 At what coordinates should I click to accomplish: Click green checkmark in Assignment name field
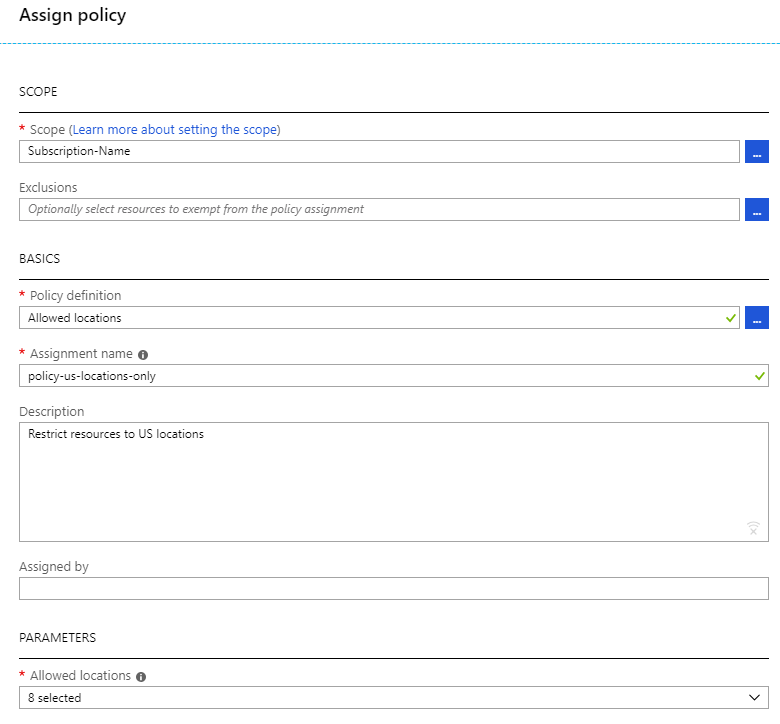pyautogui.click(x=760, y=376)
